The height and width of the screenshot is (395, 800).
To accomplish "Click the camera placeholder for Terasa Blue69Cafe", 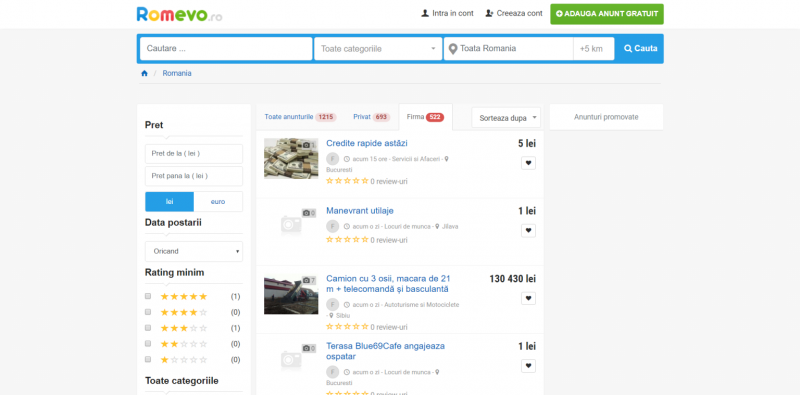I will (x=291, y=359).
